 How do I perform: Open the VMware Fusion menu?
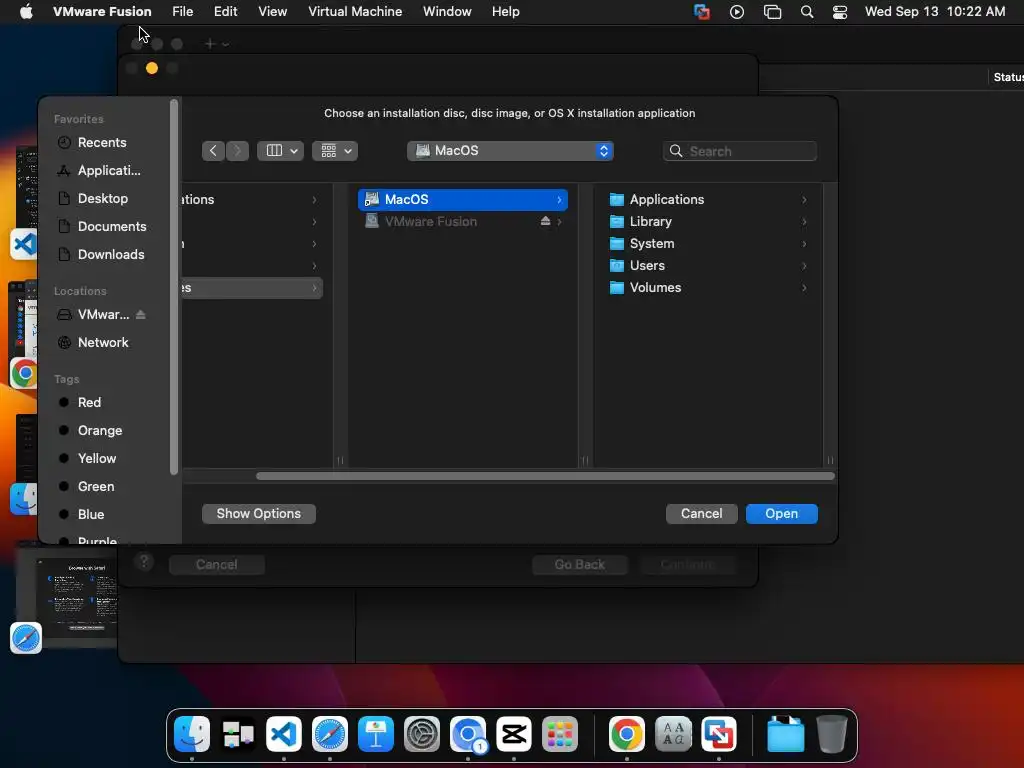pos(102,12)
